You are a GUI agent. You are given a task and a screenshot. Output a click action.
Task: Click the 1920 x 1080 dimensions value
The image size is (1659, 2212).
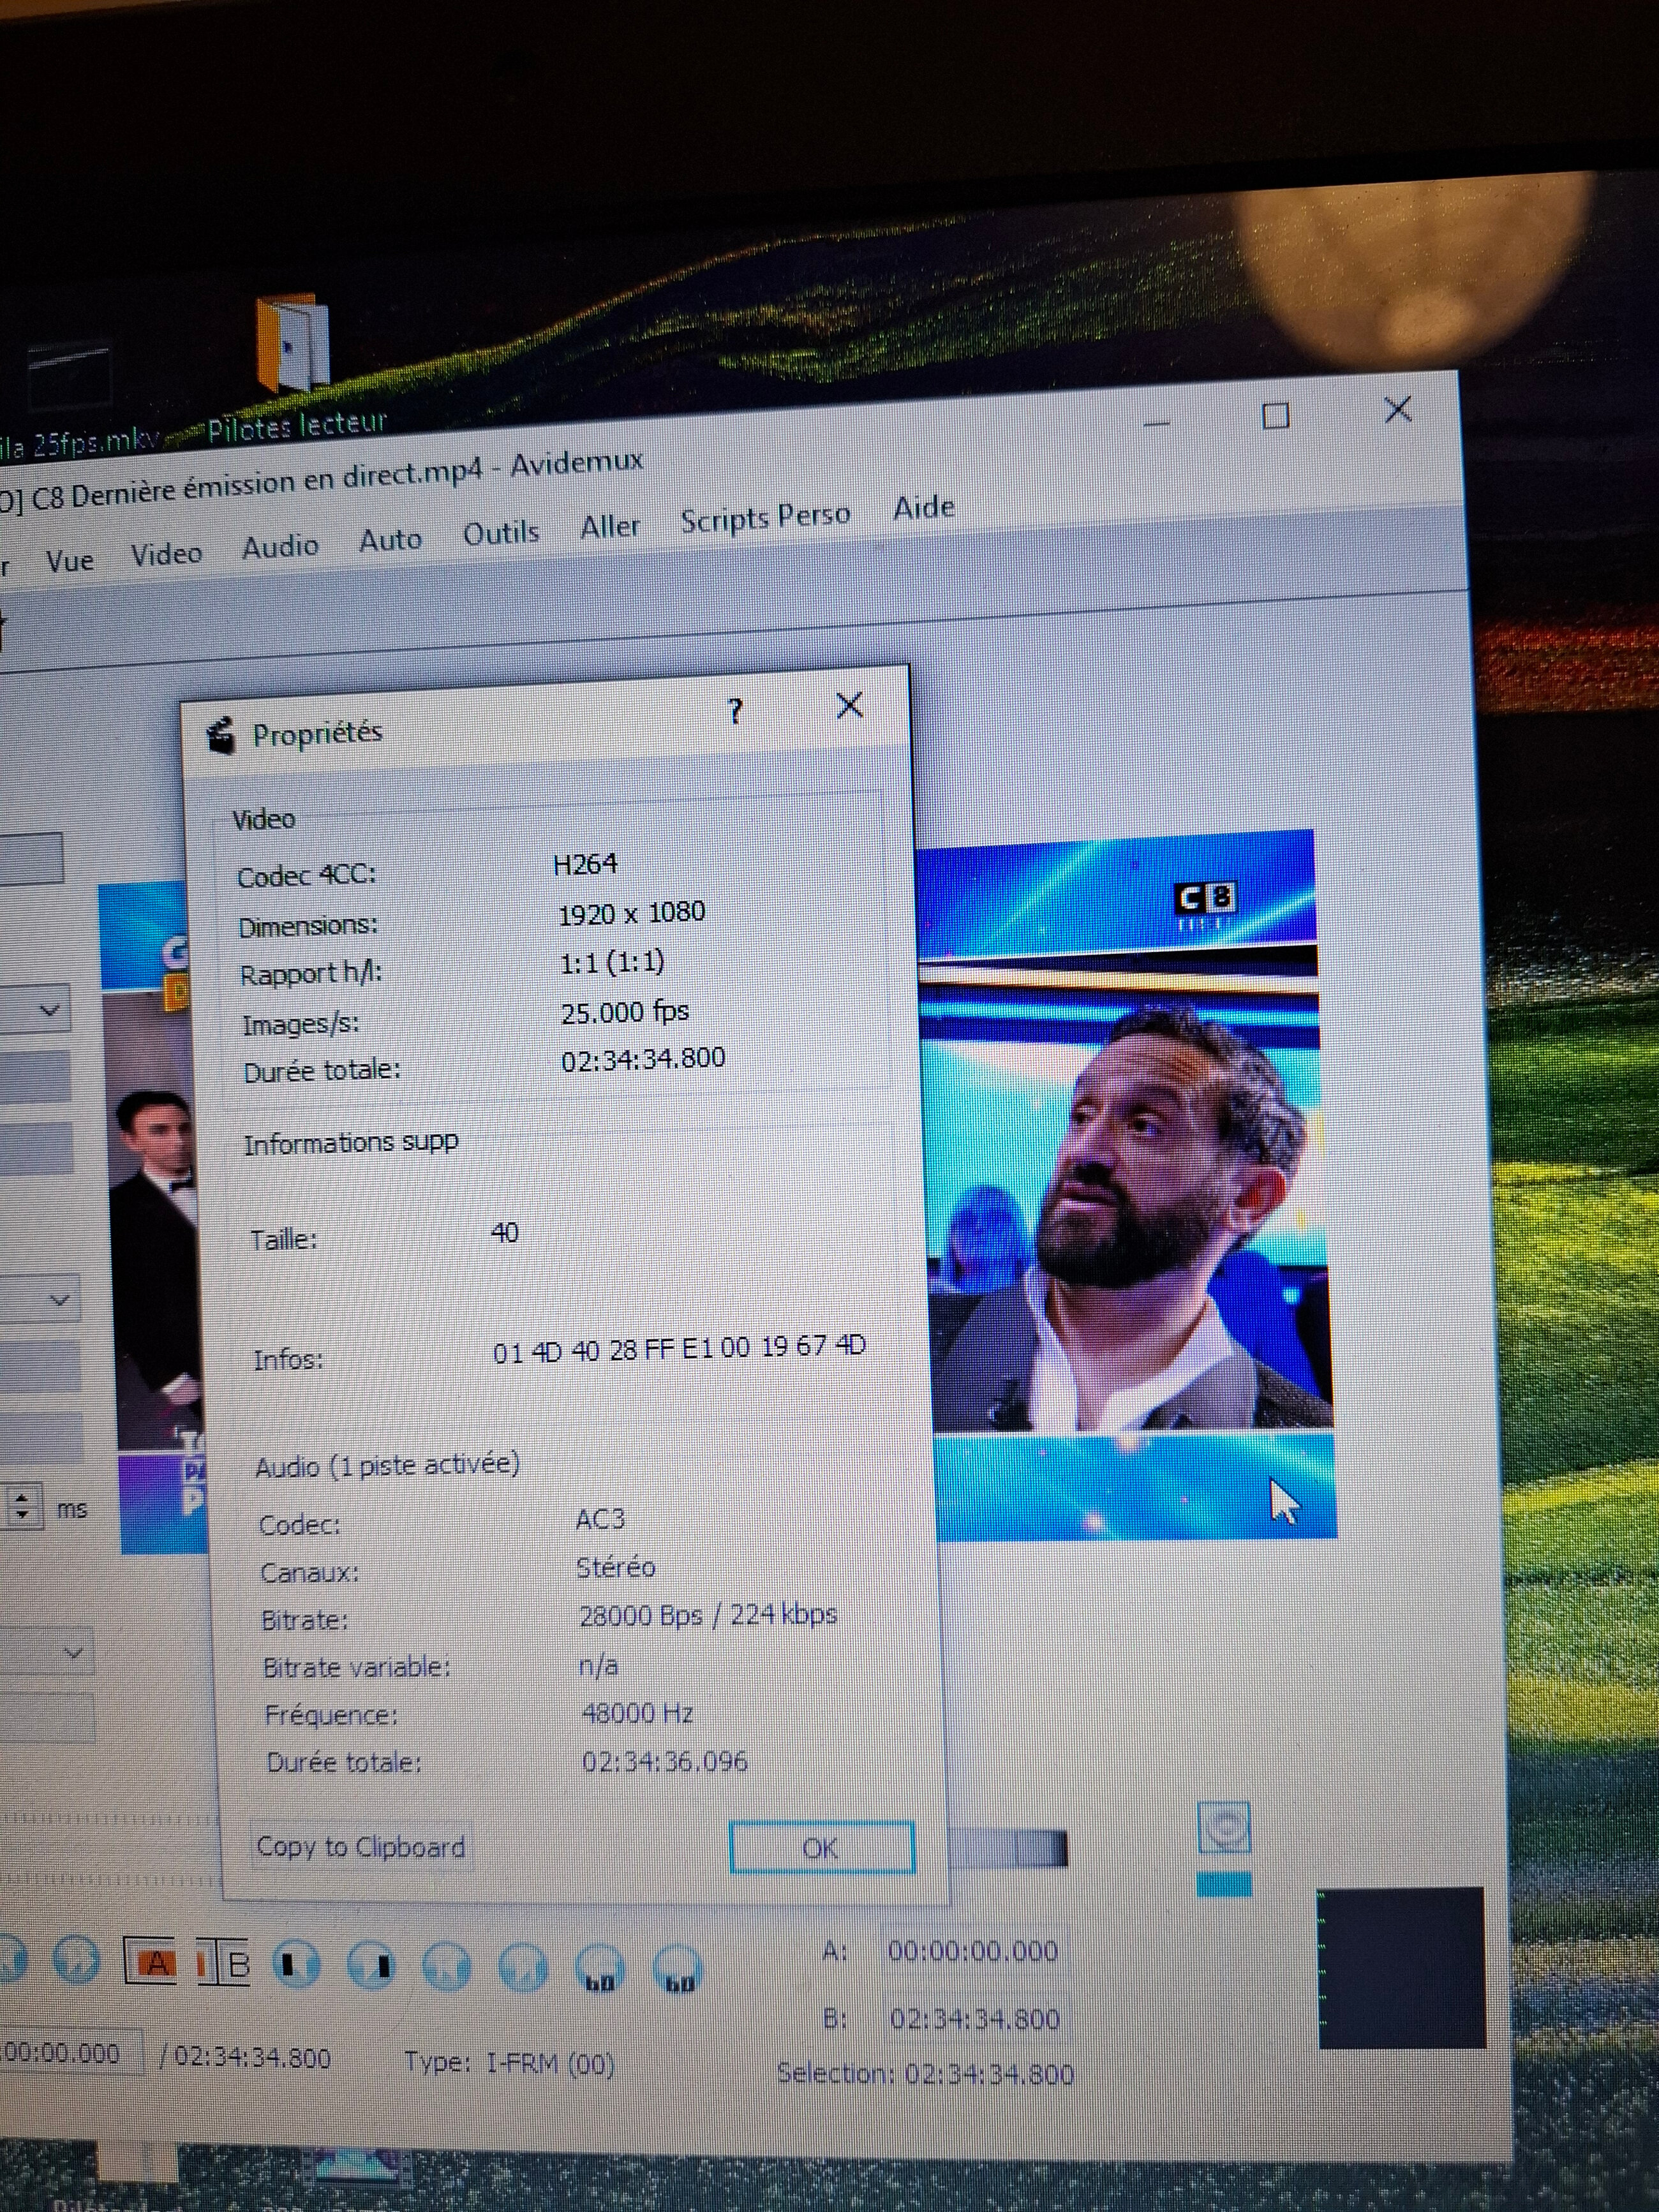631,913
